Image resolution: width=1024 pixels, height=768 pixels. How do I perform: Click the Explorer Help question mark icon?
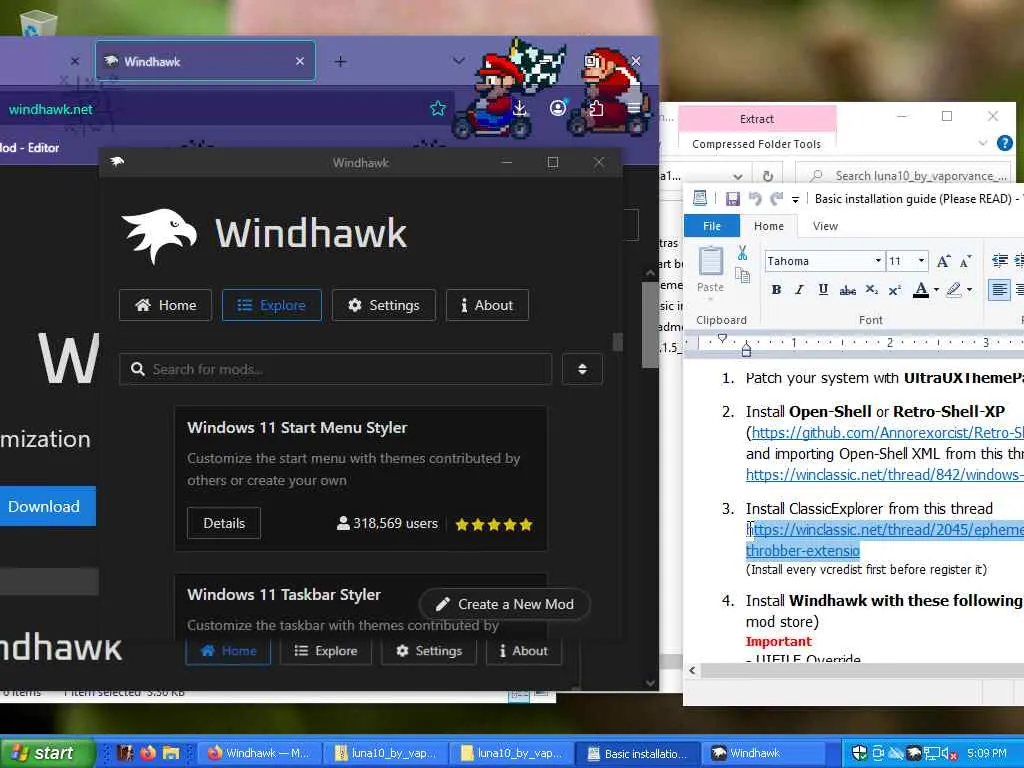coord(1004,143)
